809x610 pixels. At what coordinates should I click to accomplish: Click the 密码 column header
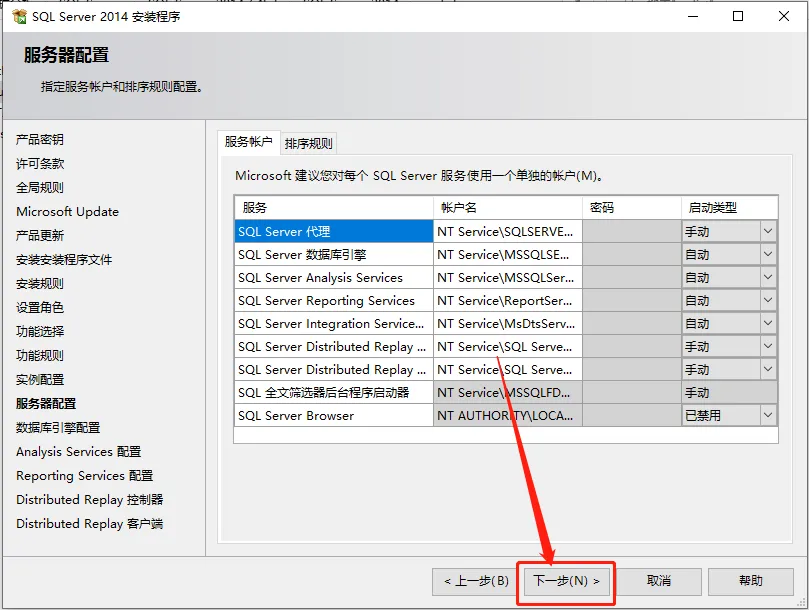632,207
